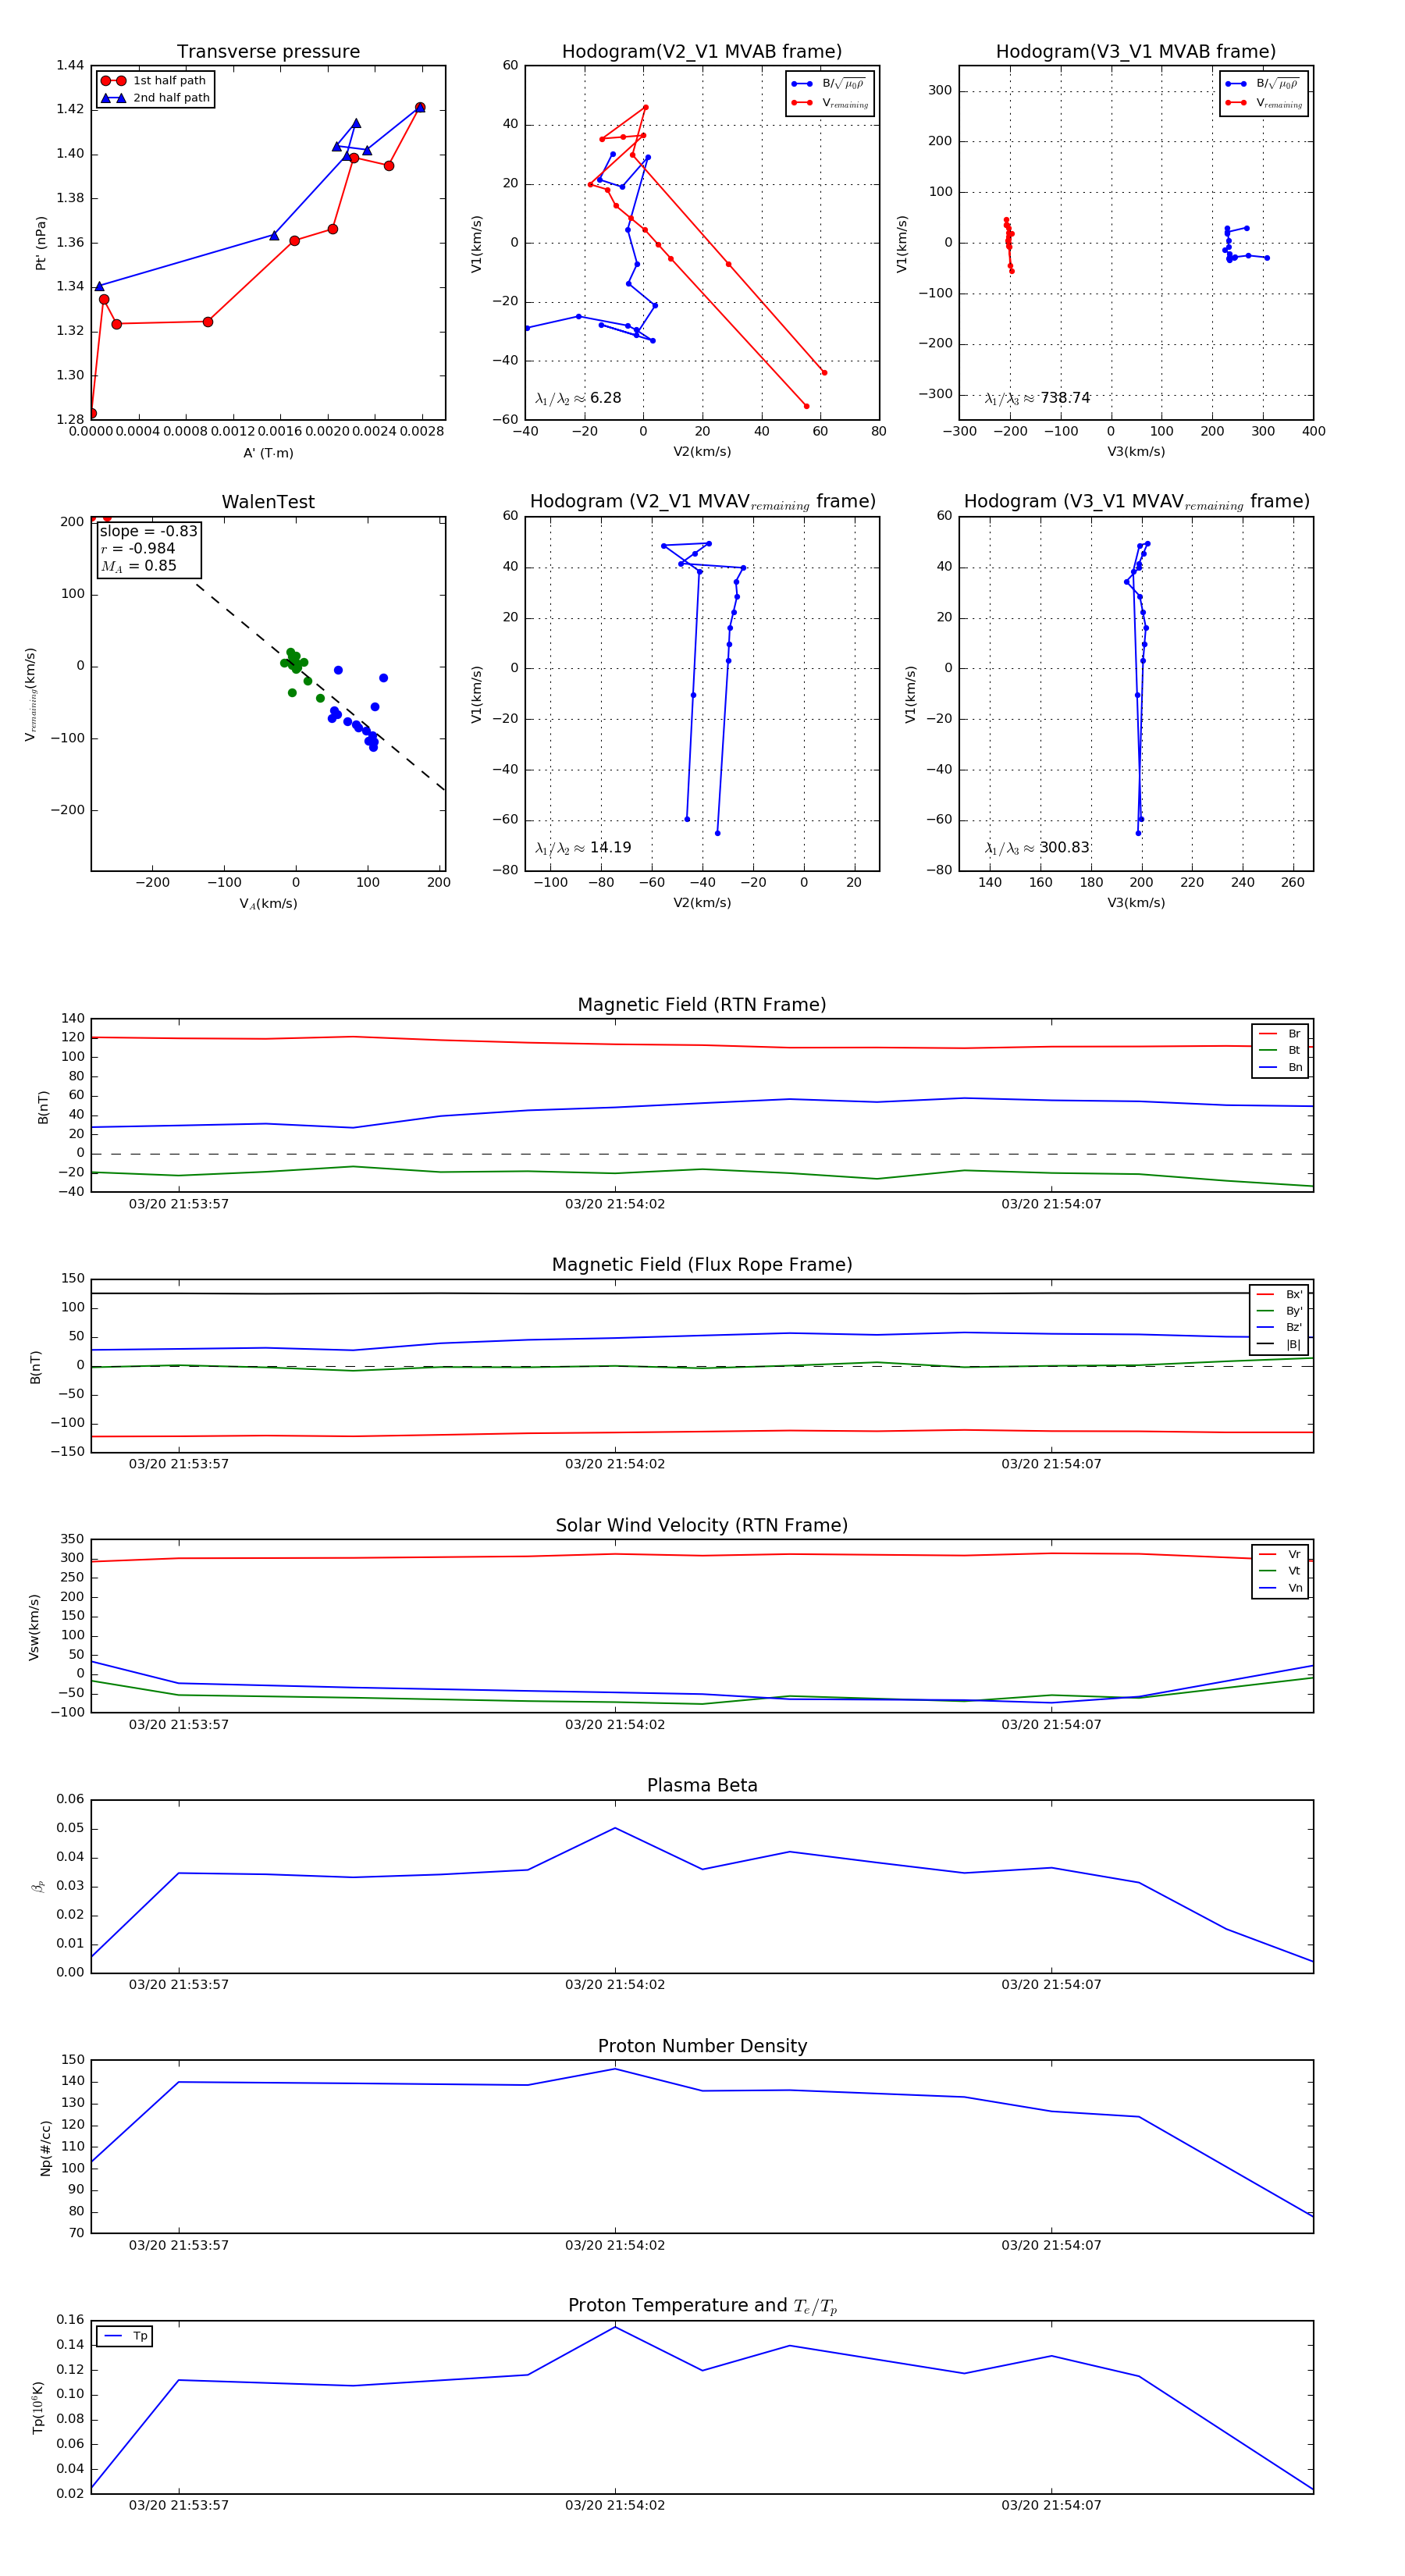Click the 'Vn' legend entry
Screen dimensions: 1405x2576
point(1280,1588)
